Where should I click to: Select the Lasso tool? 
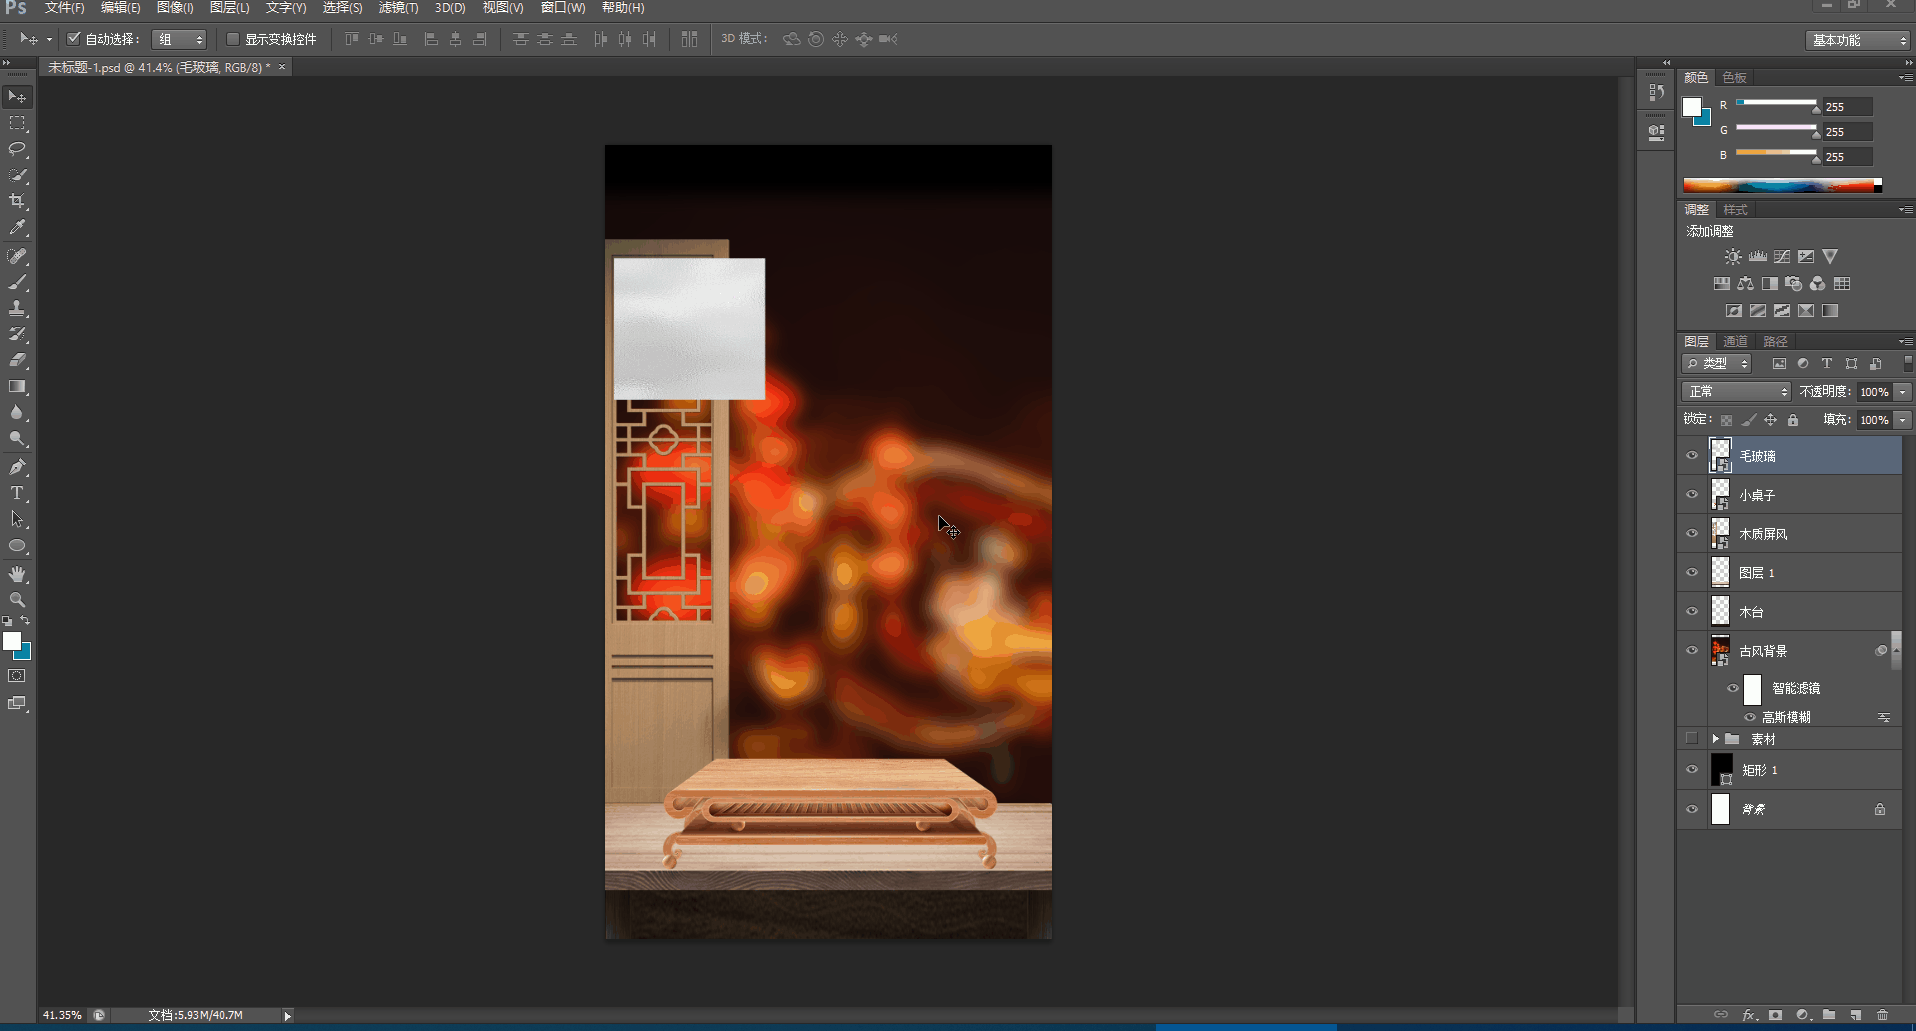pos(17,149)
